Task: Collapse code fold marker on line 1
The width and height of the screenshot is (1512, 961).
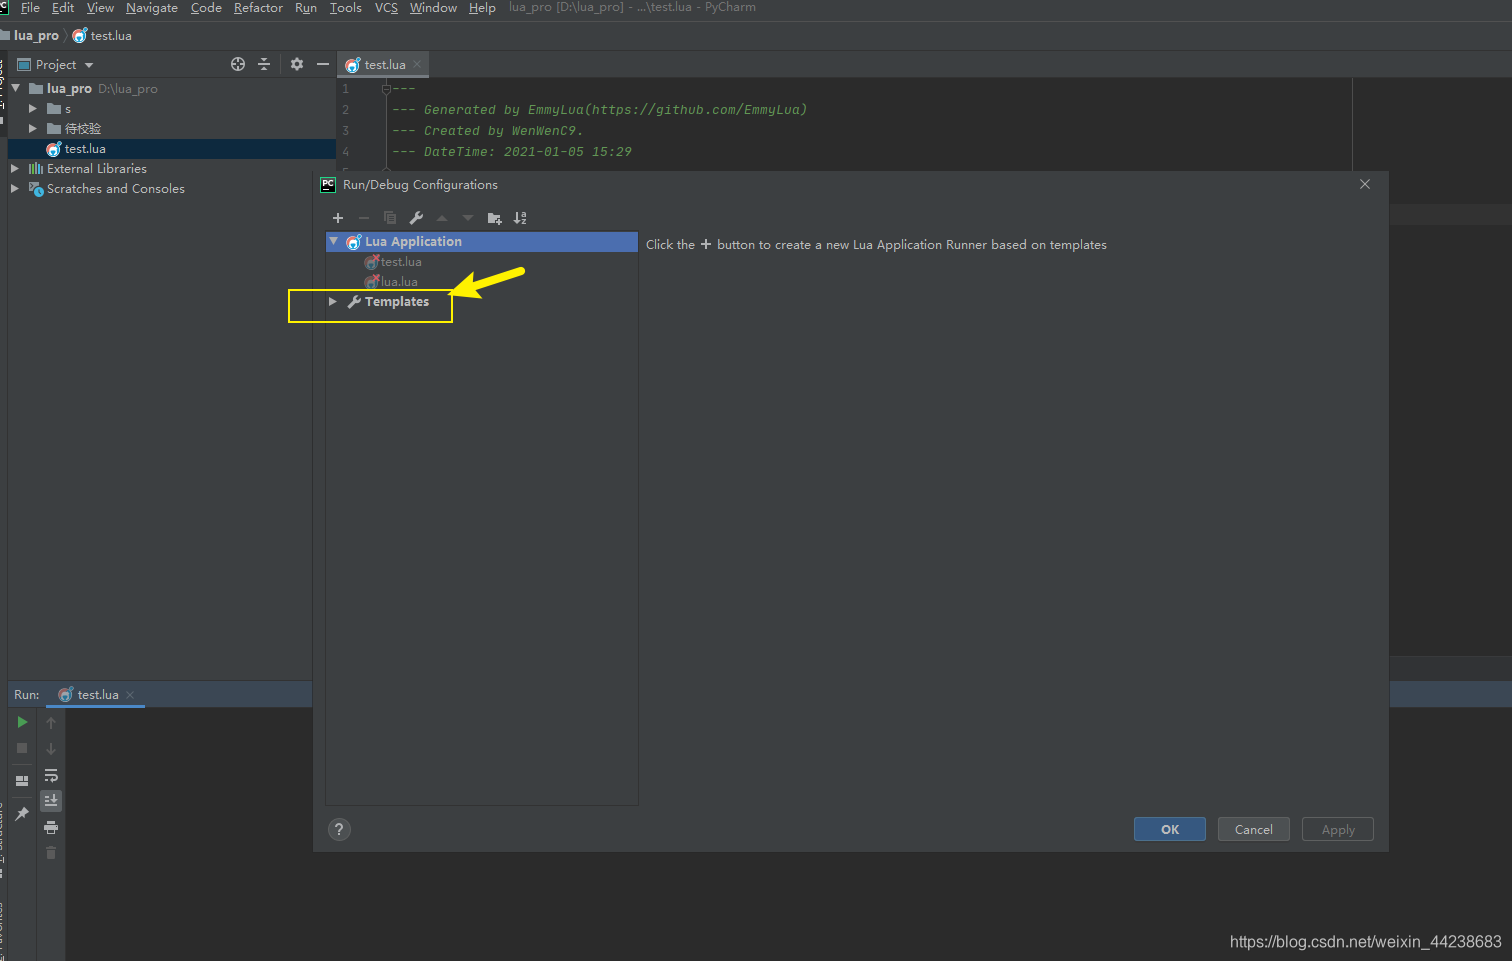Action: coord(386,89)
